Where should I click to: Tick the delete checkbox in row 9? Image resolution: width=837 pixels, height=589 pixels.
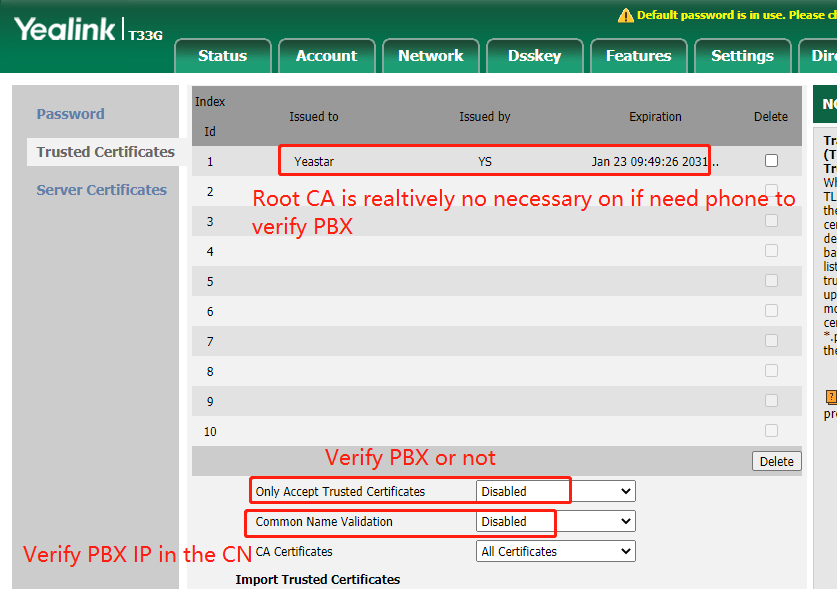pos(771,400)
